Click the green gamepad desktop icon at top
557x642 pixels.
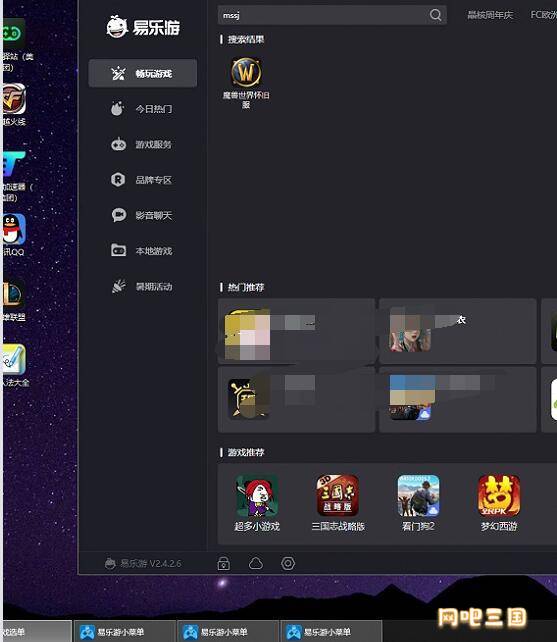coord(13,34)
